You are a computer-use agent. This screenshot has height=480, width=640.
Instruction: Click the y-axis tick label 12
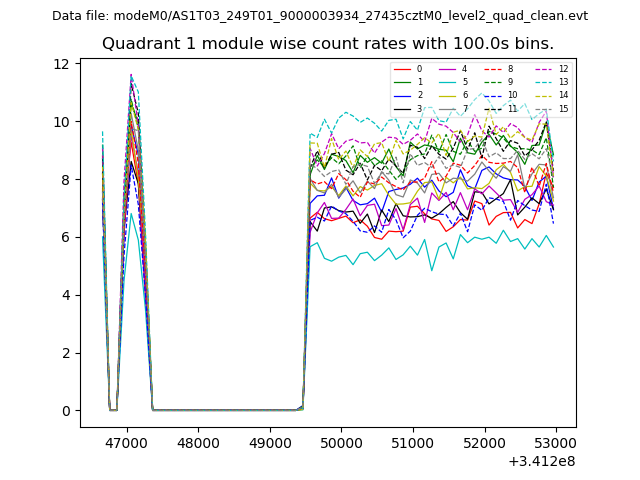(61, 64)
